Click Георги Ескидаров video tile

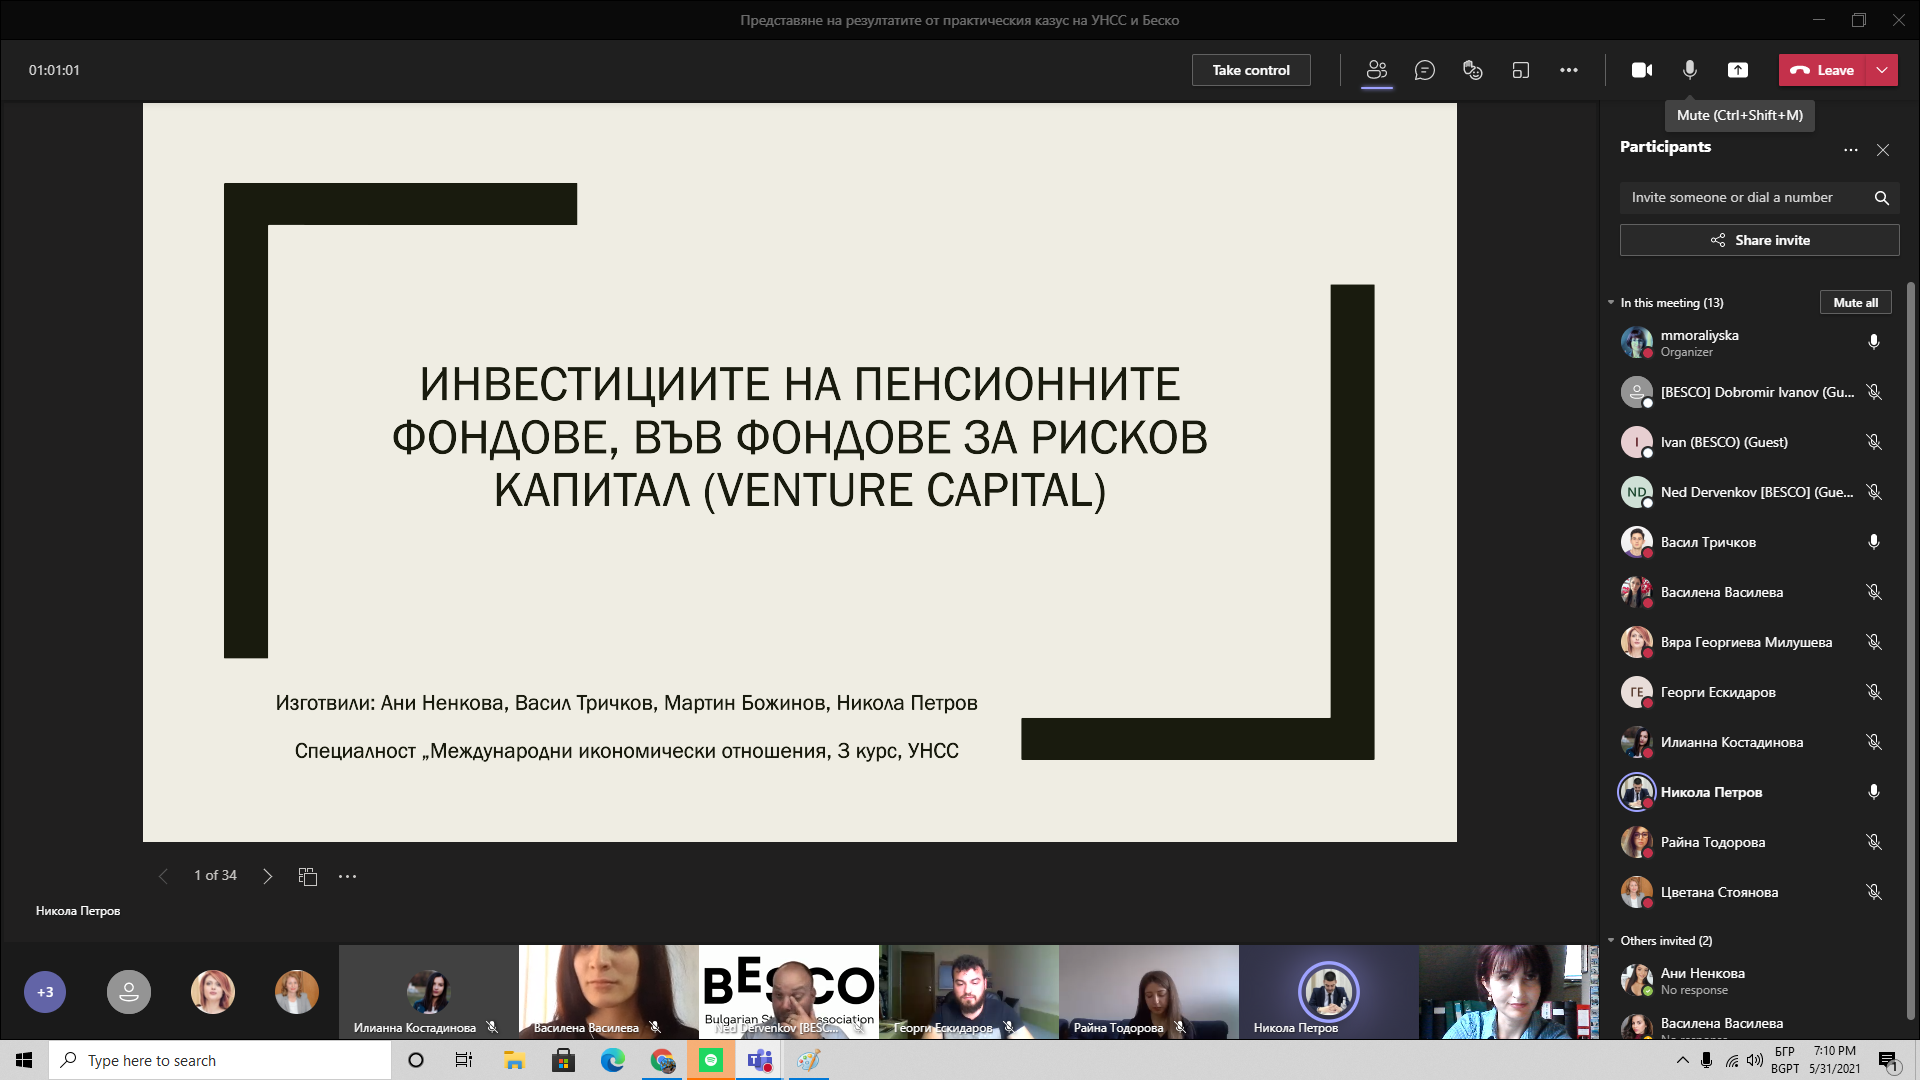[x=968, y=992]
